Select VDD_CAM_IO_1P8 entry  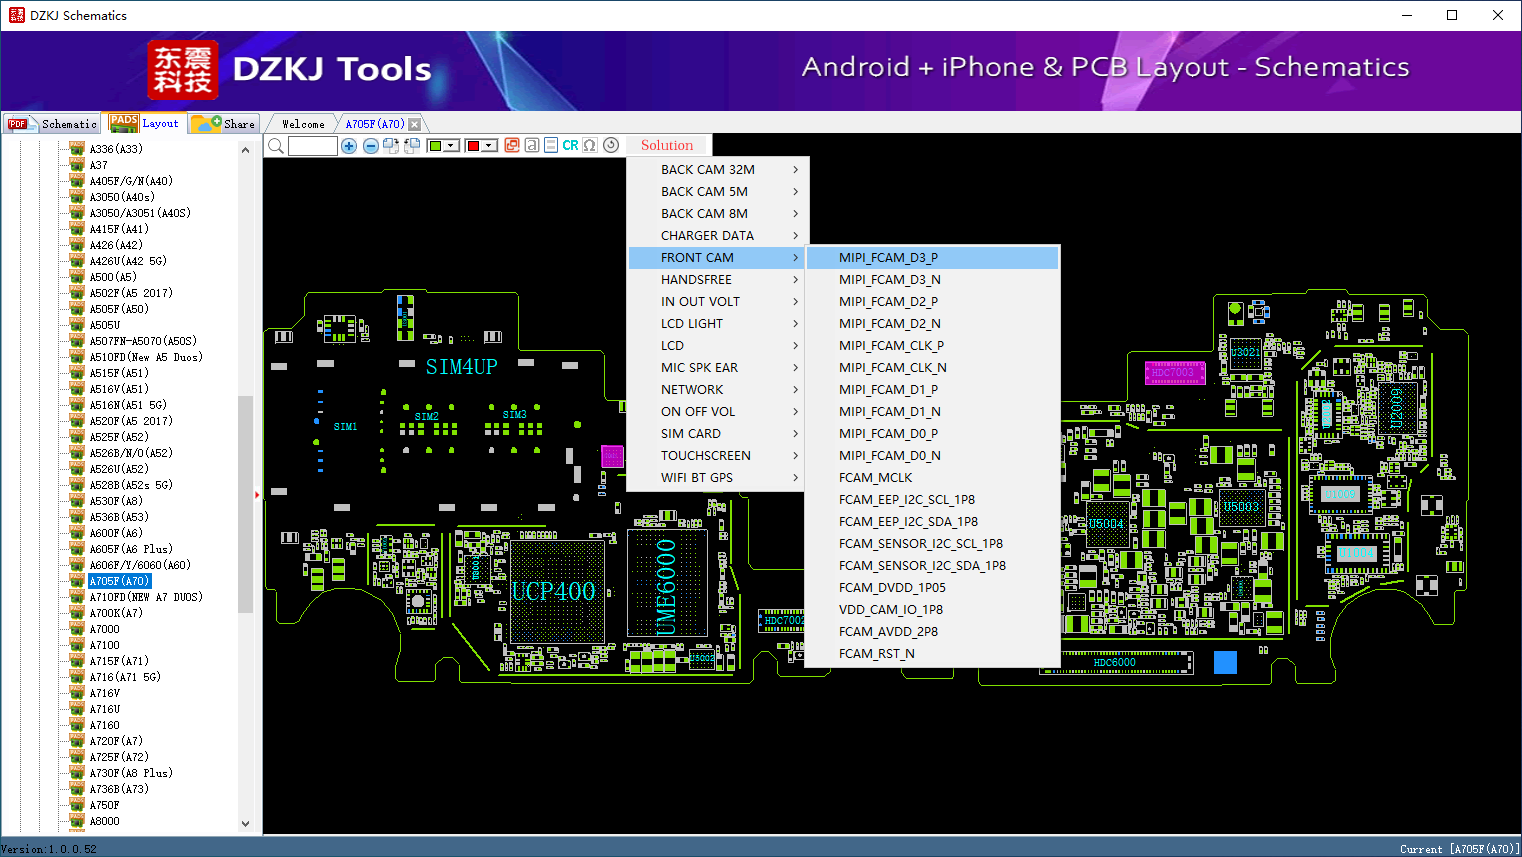click(932, 610)
